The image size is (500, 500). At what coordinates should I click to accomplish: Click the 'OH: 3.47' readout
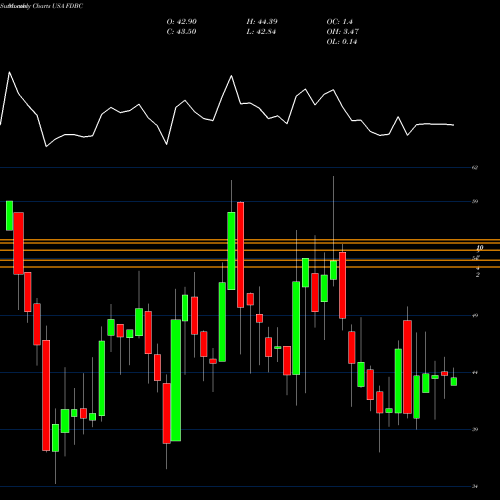coord(343,32)
